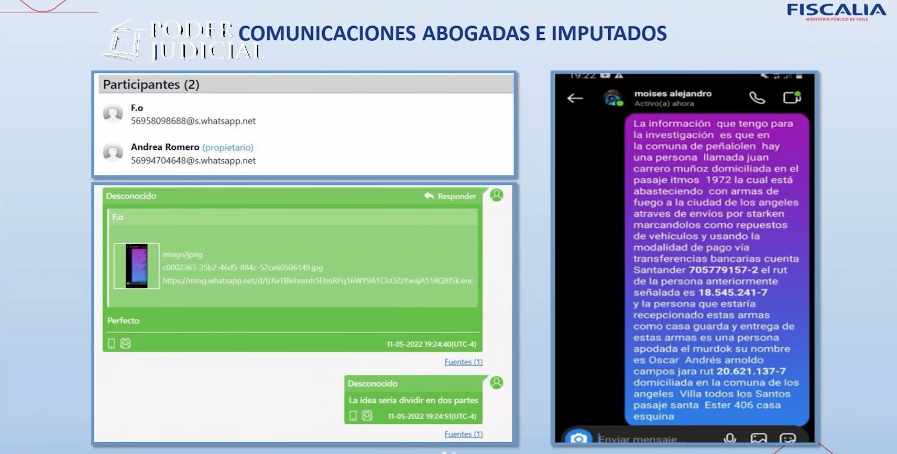The height and width of the screenshot is (454, 897).
Task: Open the whatsapp.net attachment URL
Action: pyautogui.click(x=317, y=281)
